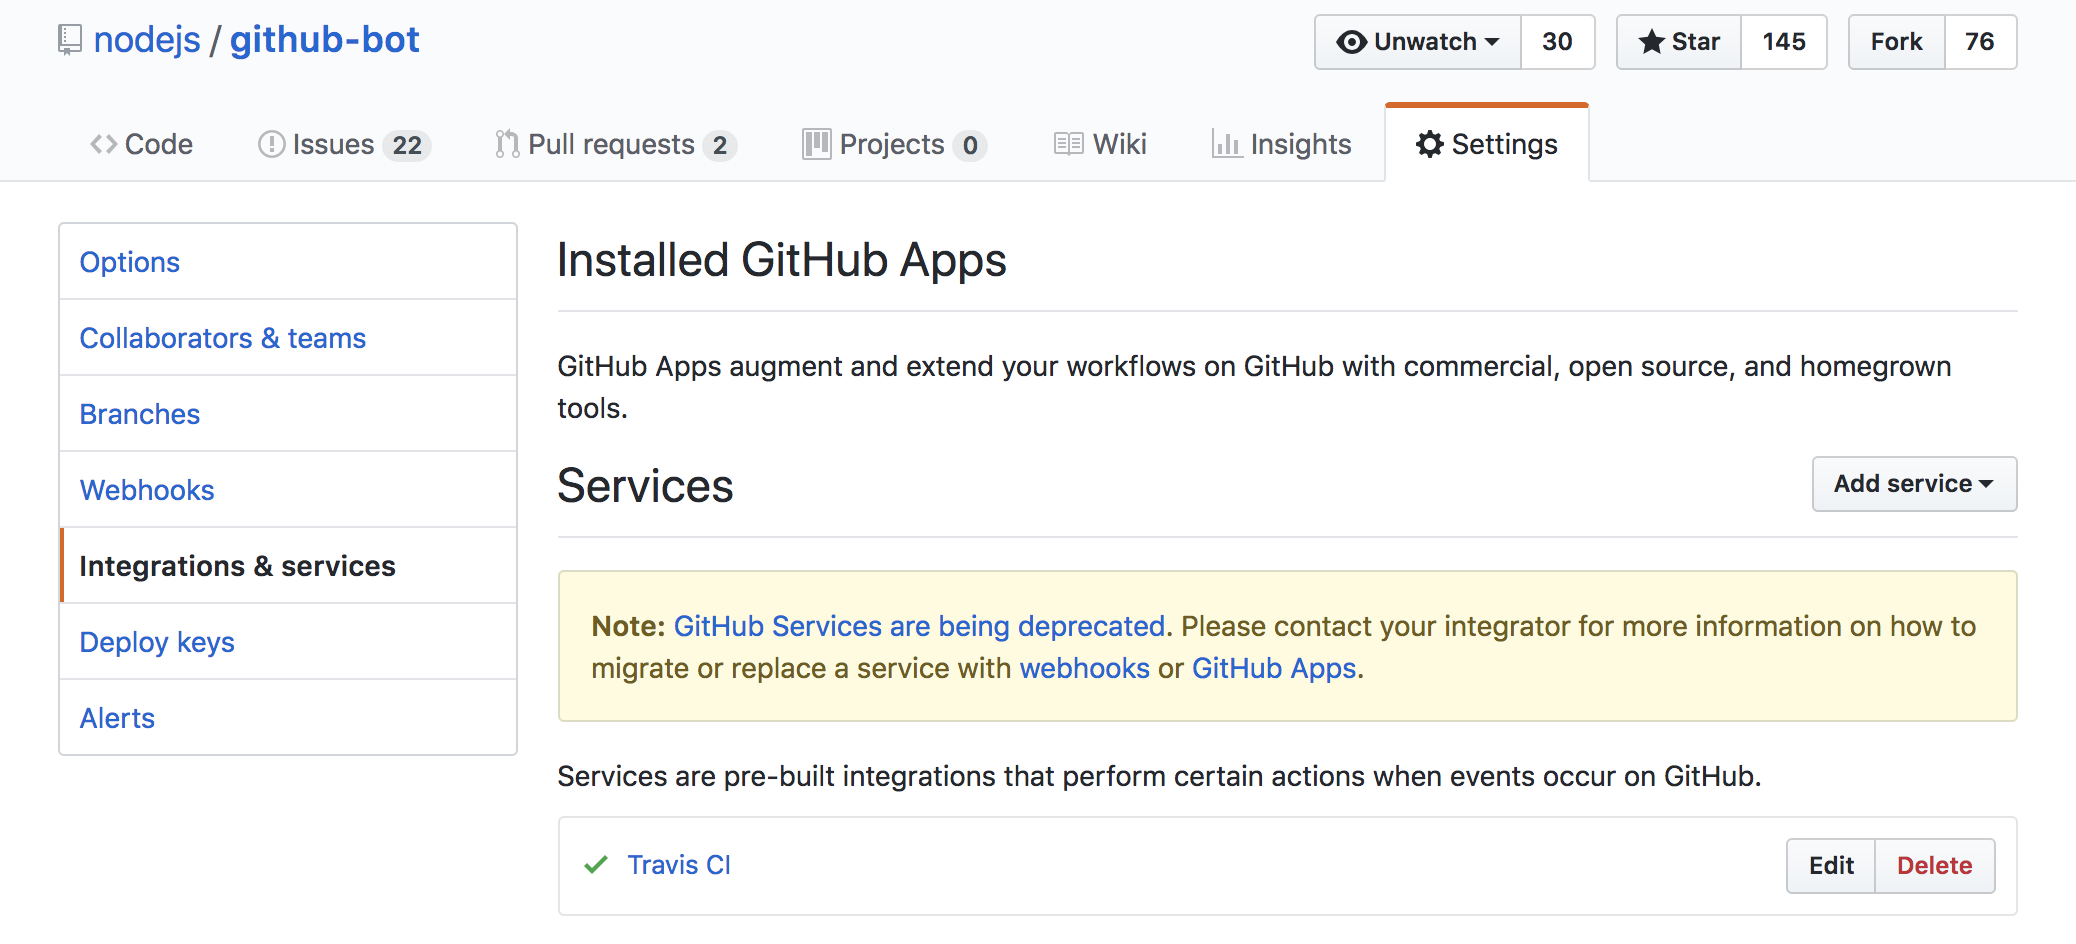2076x944 pixels.
Task: Open the Unwatch notifications dropdown
Action: click(x=1418, y=42)
